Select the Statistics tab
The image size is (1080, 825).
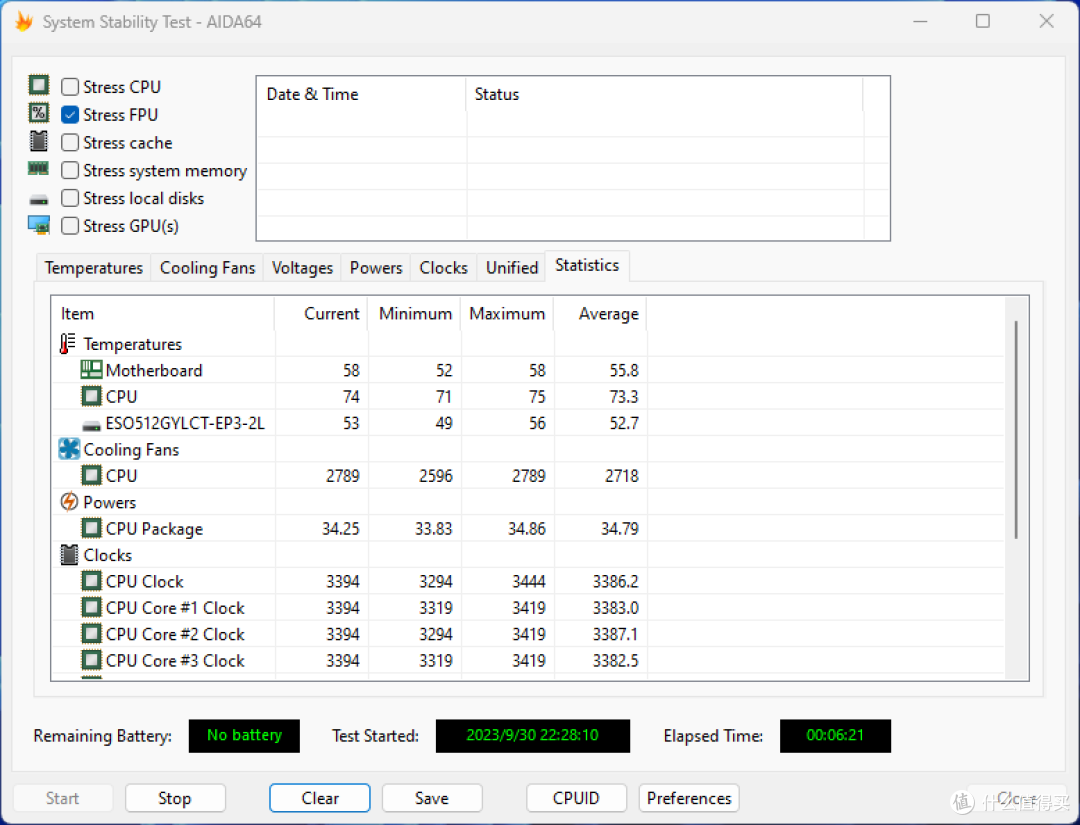click(587, 266)
